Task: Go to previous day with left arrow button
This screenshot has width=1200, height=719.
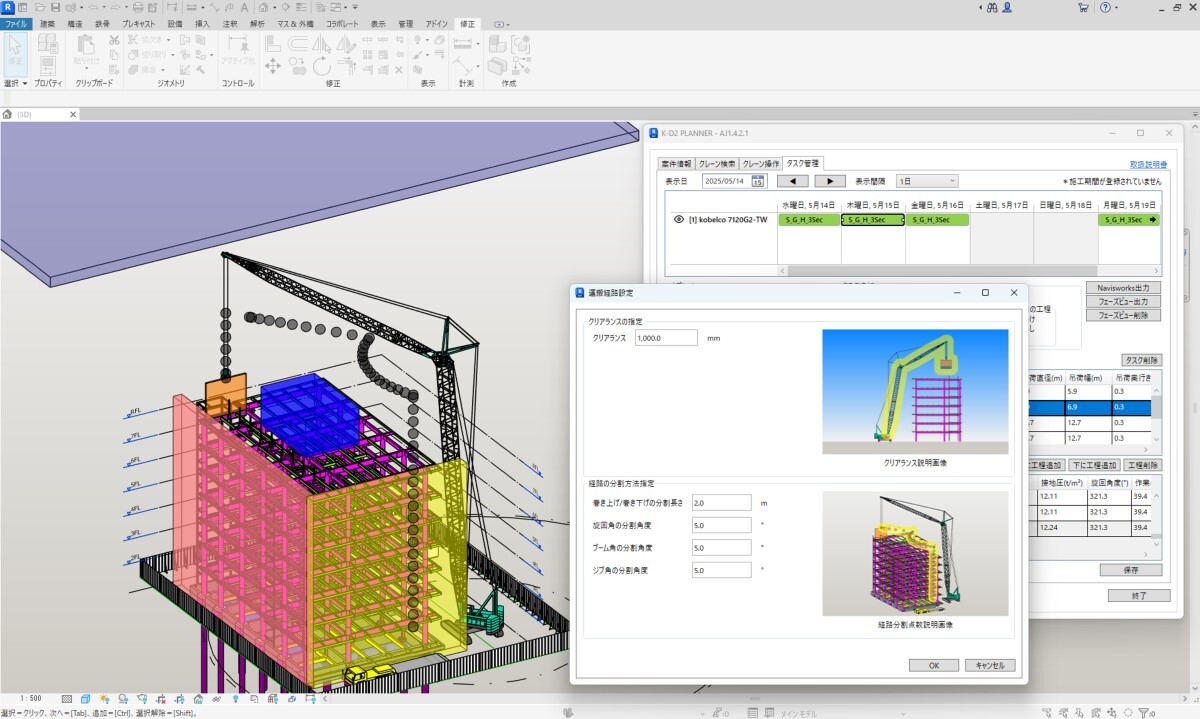Action: click(x=792, y=181)
